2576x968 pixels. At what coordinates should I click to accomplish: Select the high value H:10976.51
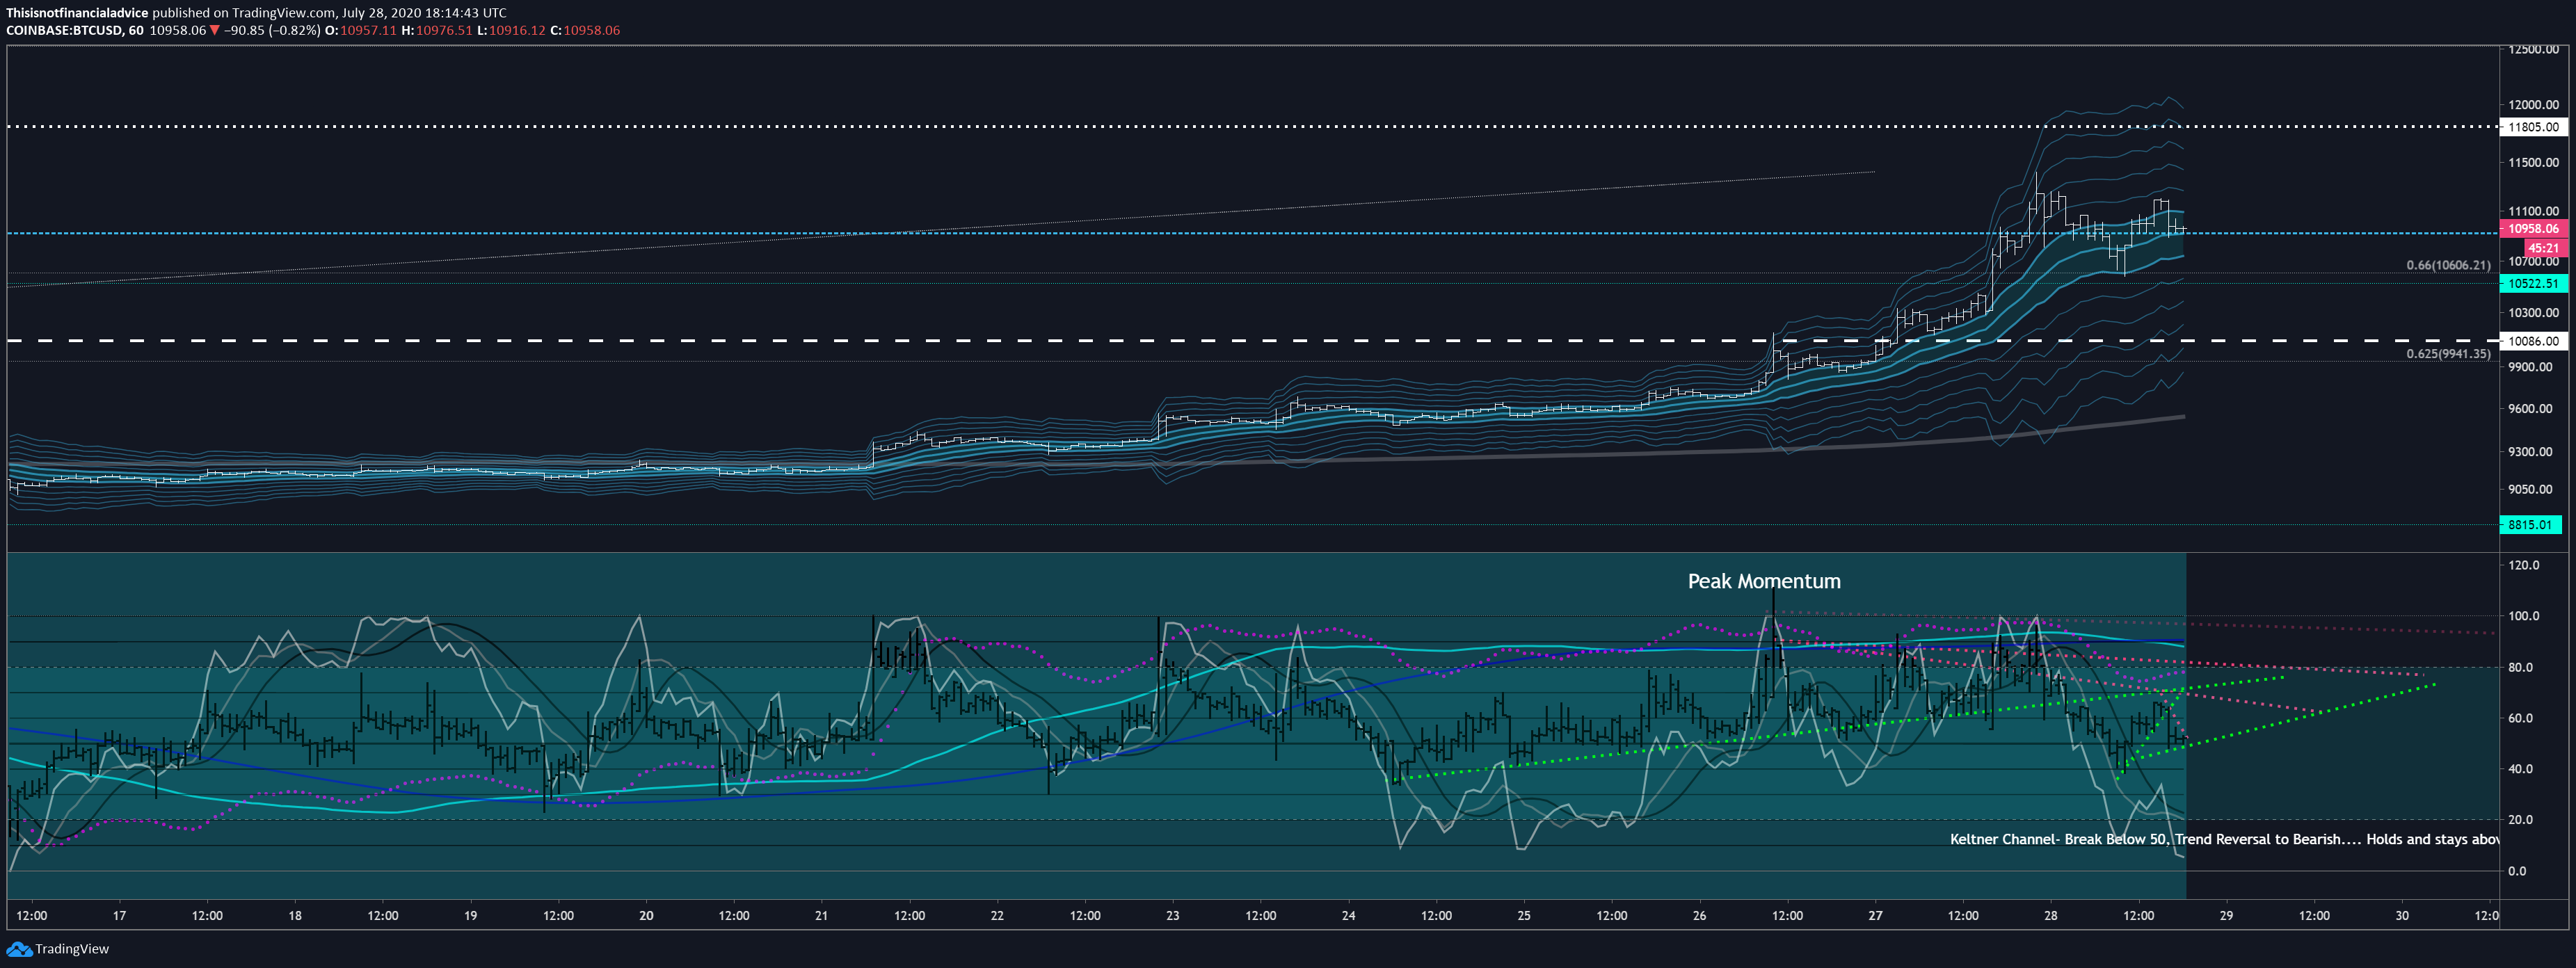click(437, 30)
